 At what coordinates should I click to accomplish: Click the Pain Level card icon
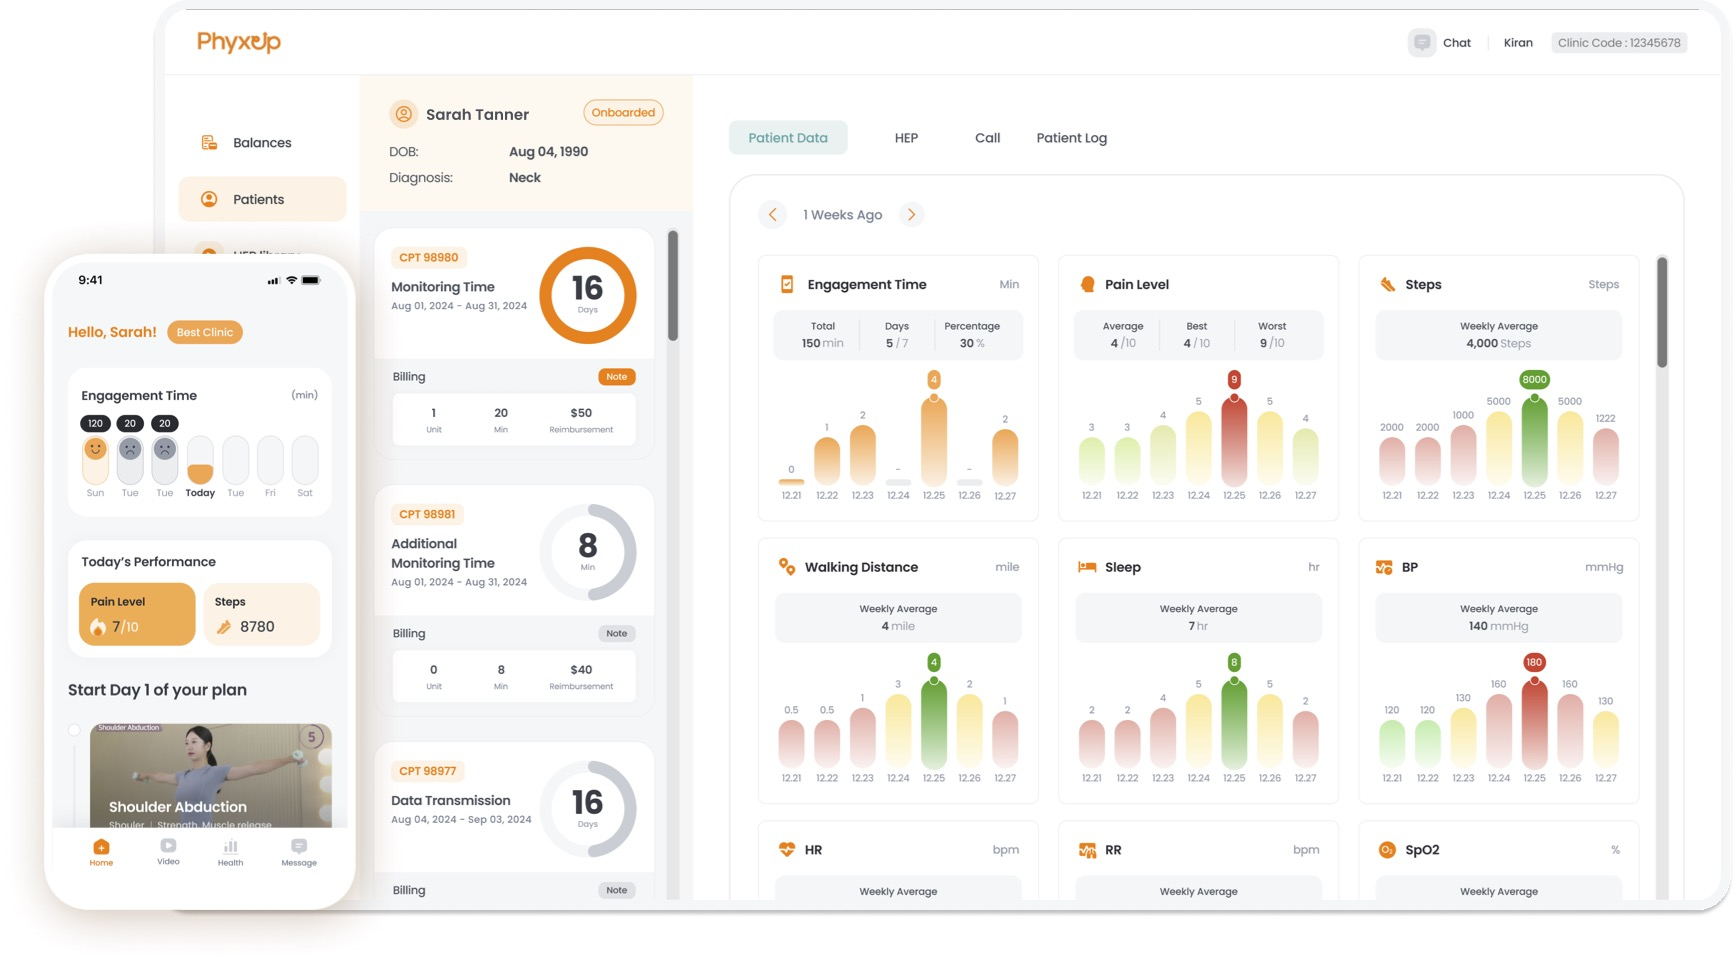point(1087,285)
